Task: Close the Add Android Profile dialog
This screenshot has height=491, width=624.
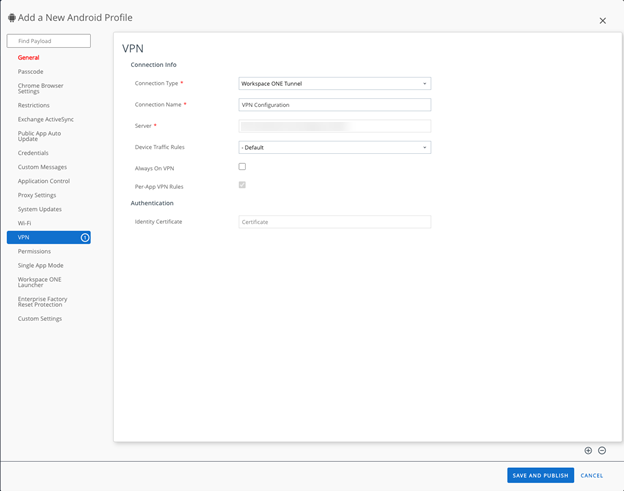Action: coord(602,20)
